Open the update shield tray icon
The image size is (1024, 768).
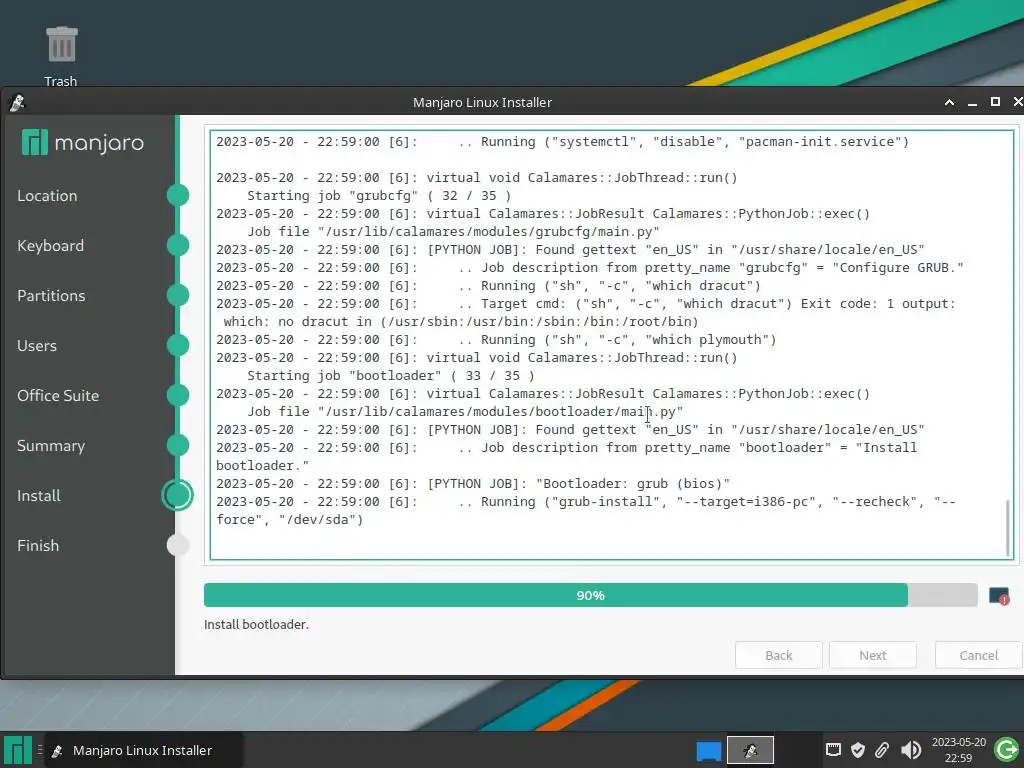(x=857, y=750)
